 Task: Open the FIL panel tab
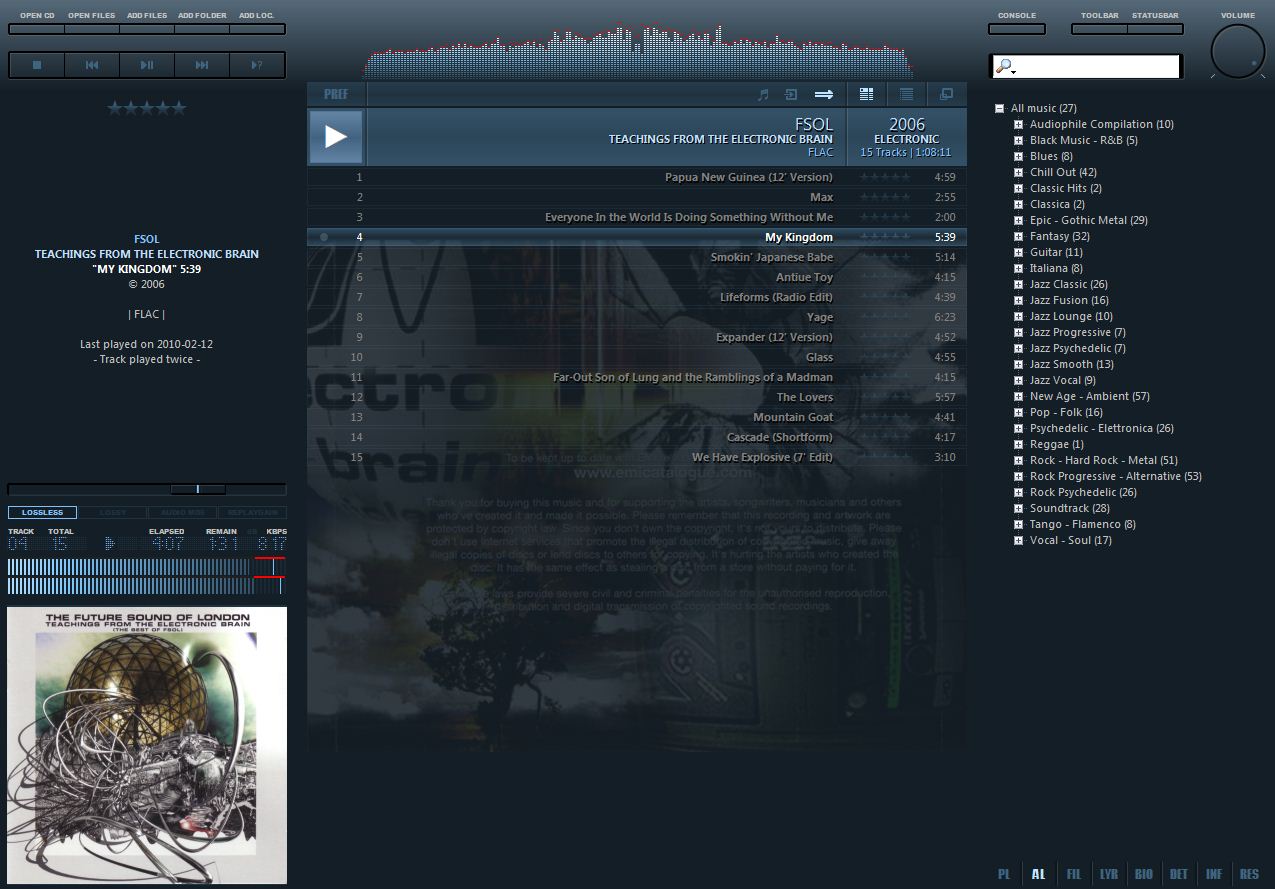tap(1074, 874)
